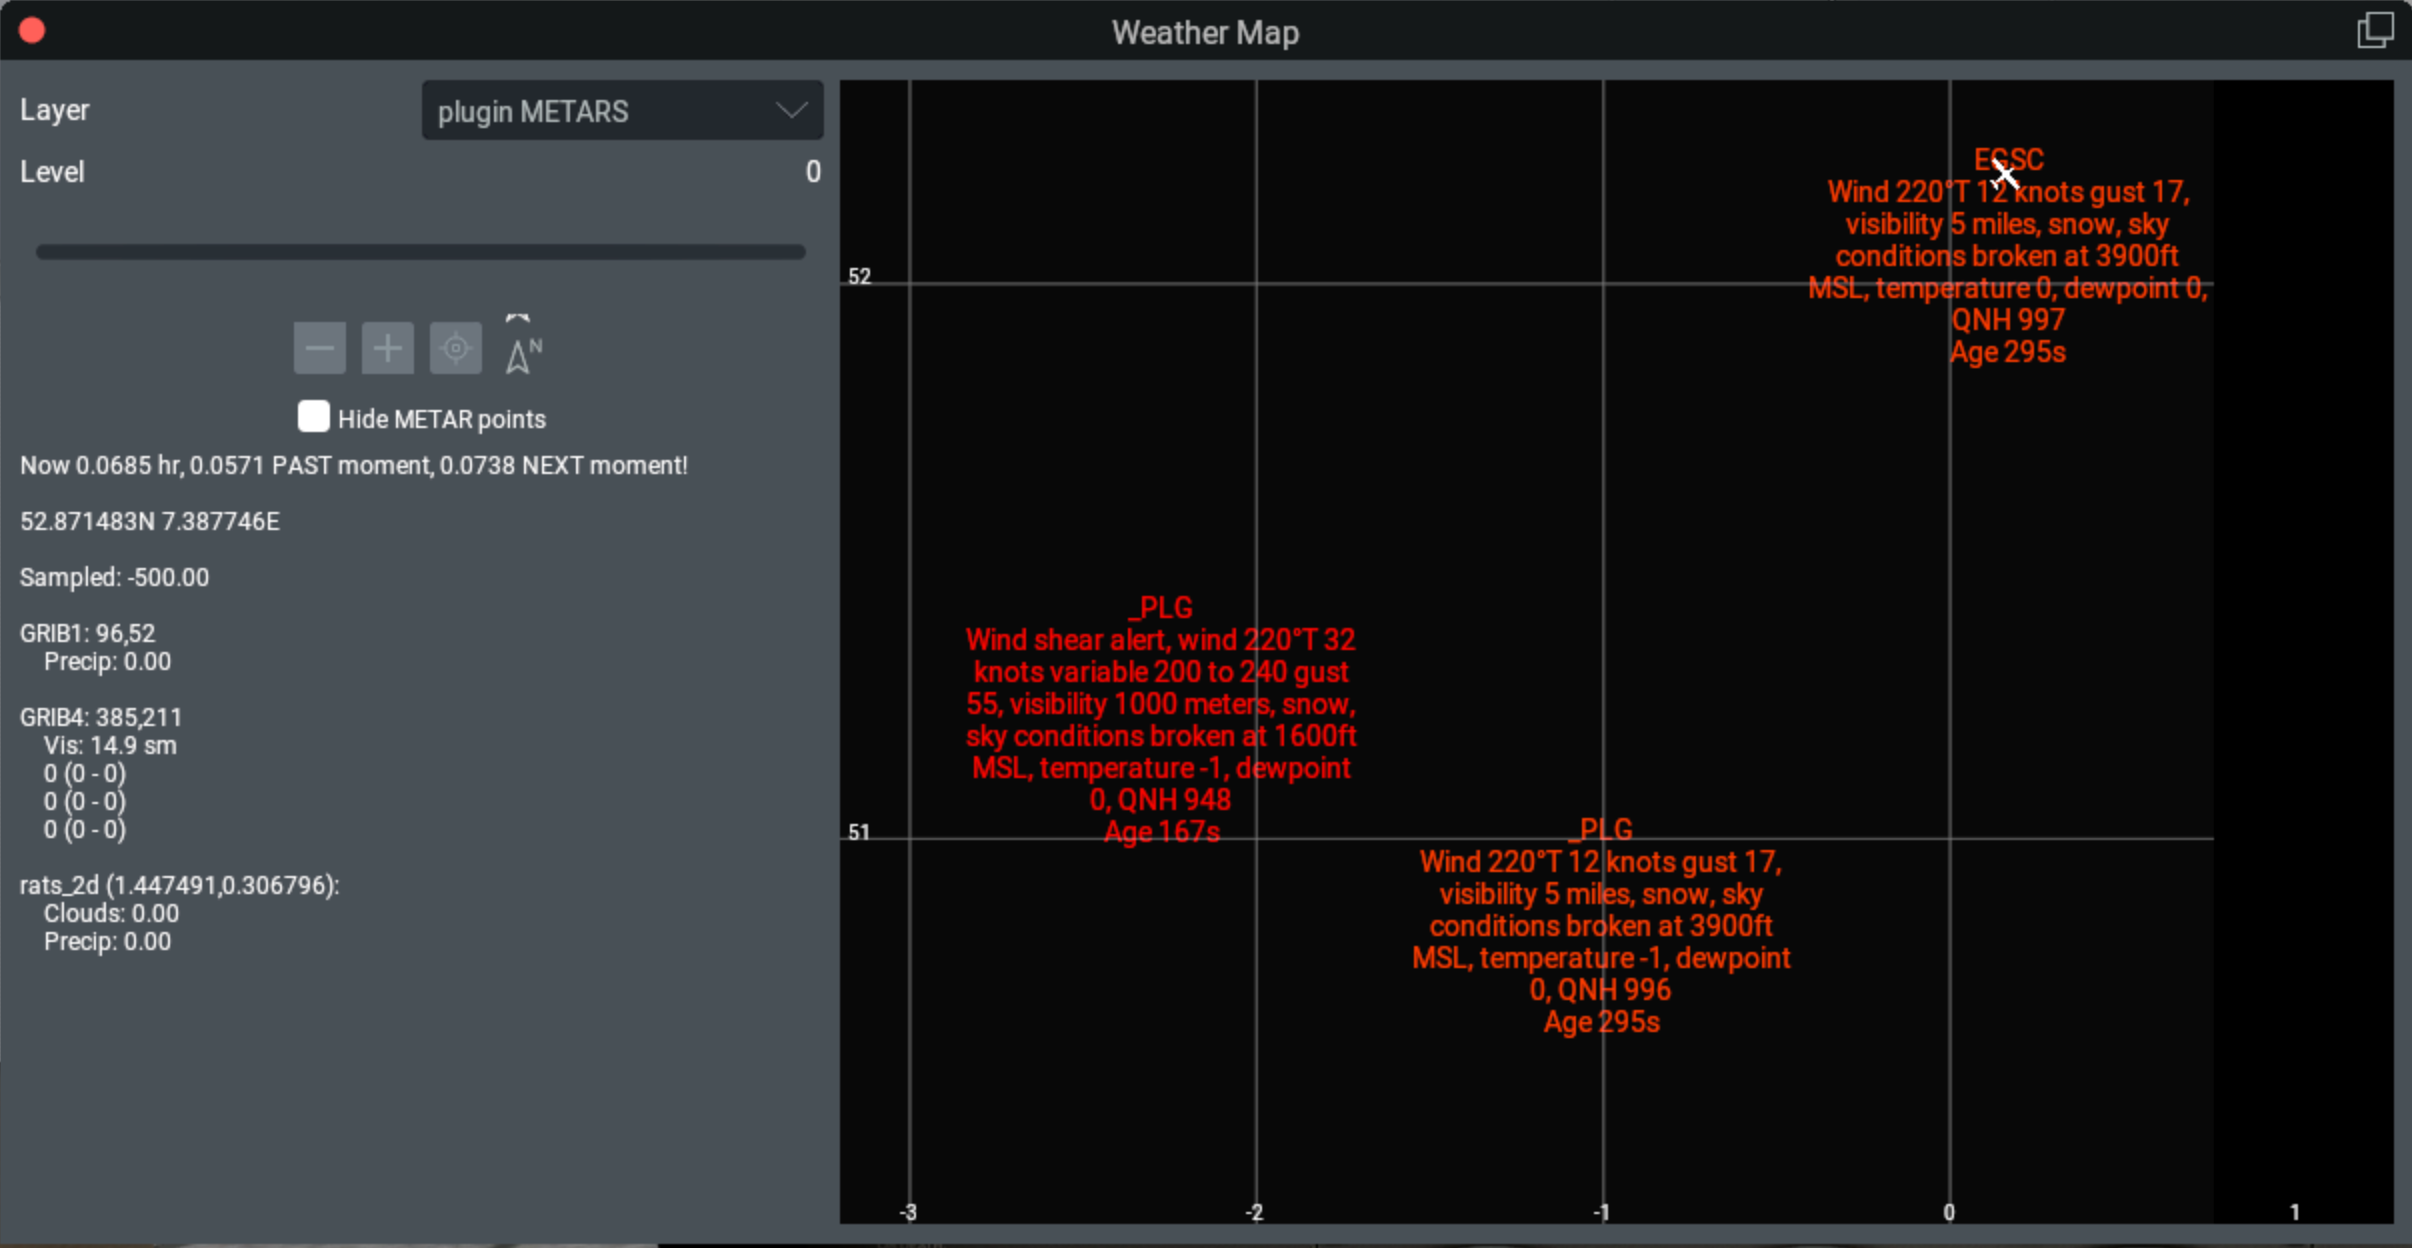
Task: Toggle the Hide METAR points checkbox
Action: pyautogui.click(x=313, y=417)
